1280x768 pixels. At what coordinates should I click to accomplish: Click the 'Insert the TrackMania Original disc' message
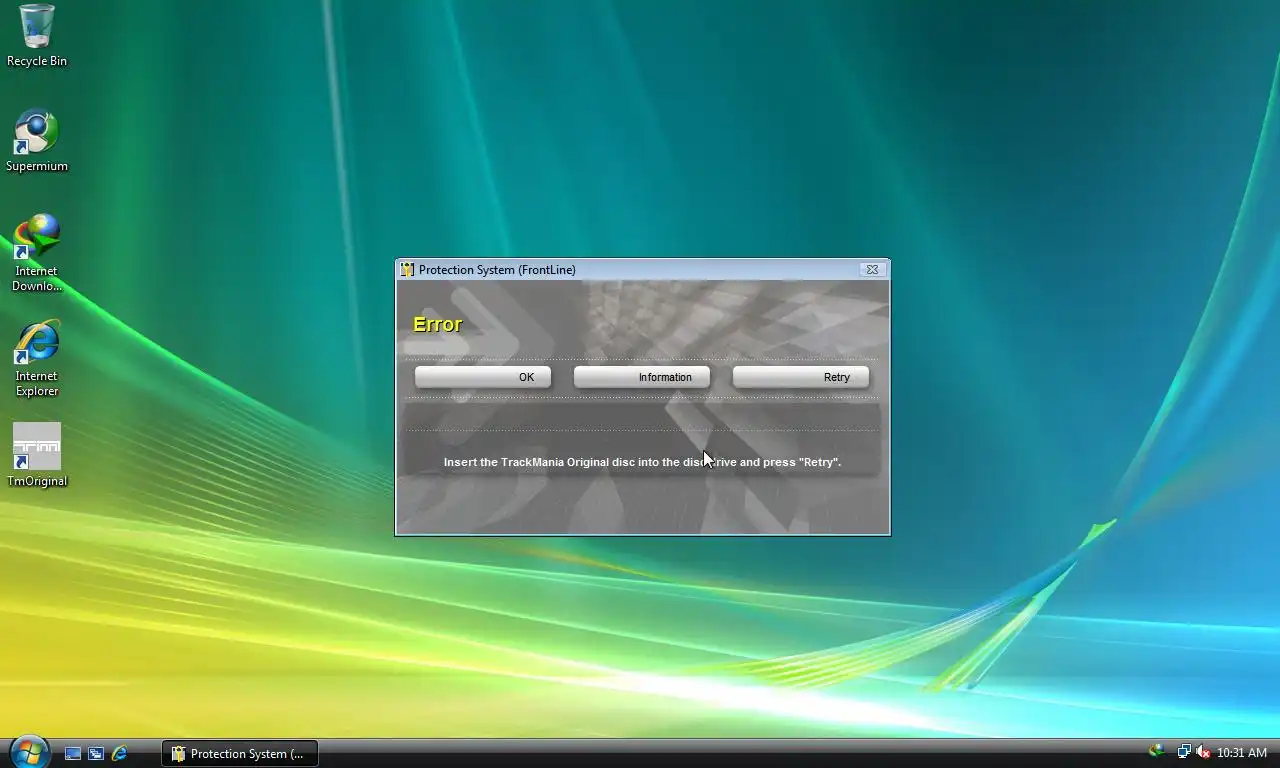[x=642, y=462]
